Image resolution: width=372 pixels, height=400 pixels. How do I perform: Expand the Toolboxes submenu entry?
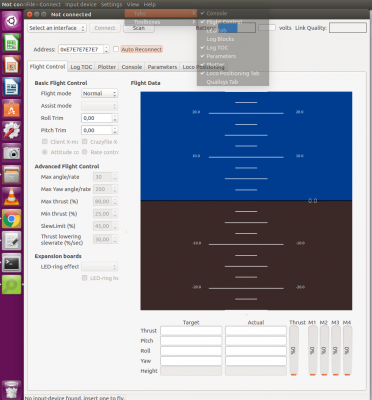[161, 22]
